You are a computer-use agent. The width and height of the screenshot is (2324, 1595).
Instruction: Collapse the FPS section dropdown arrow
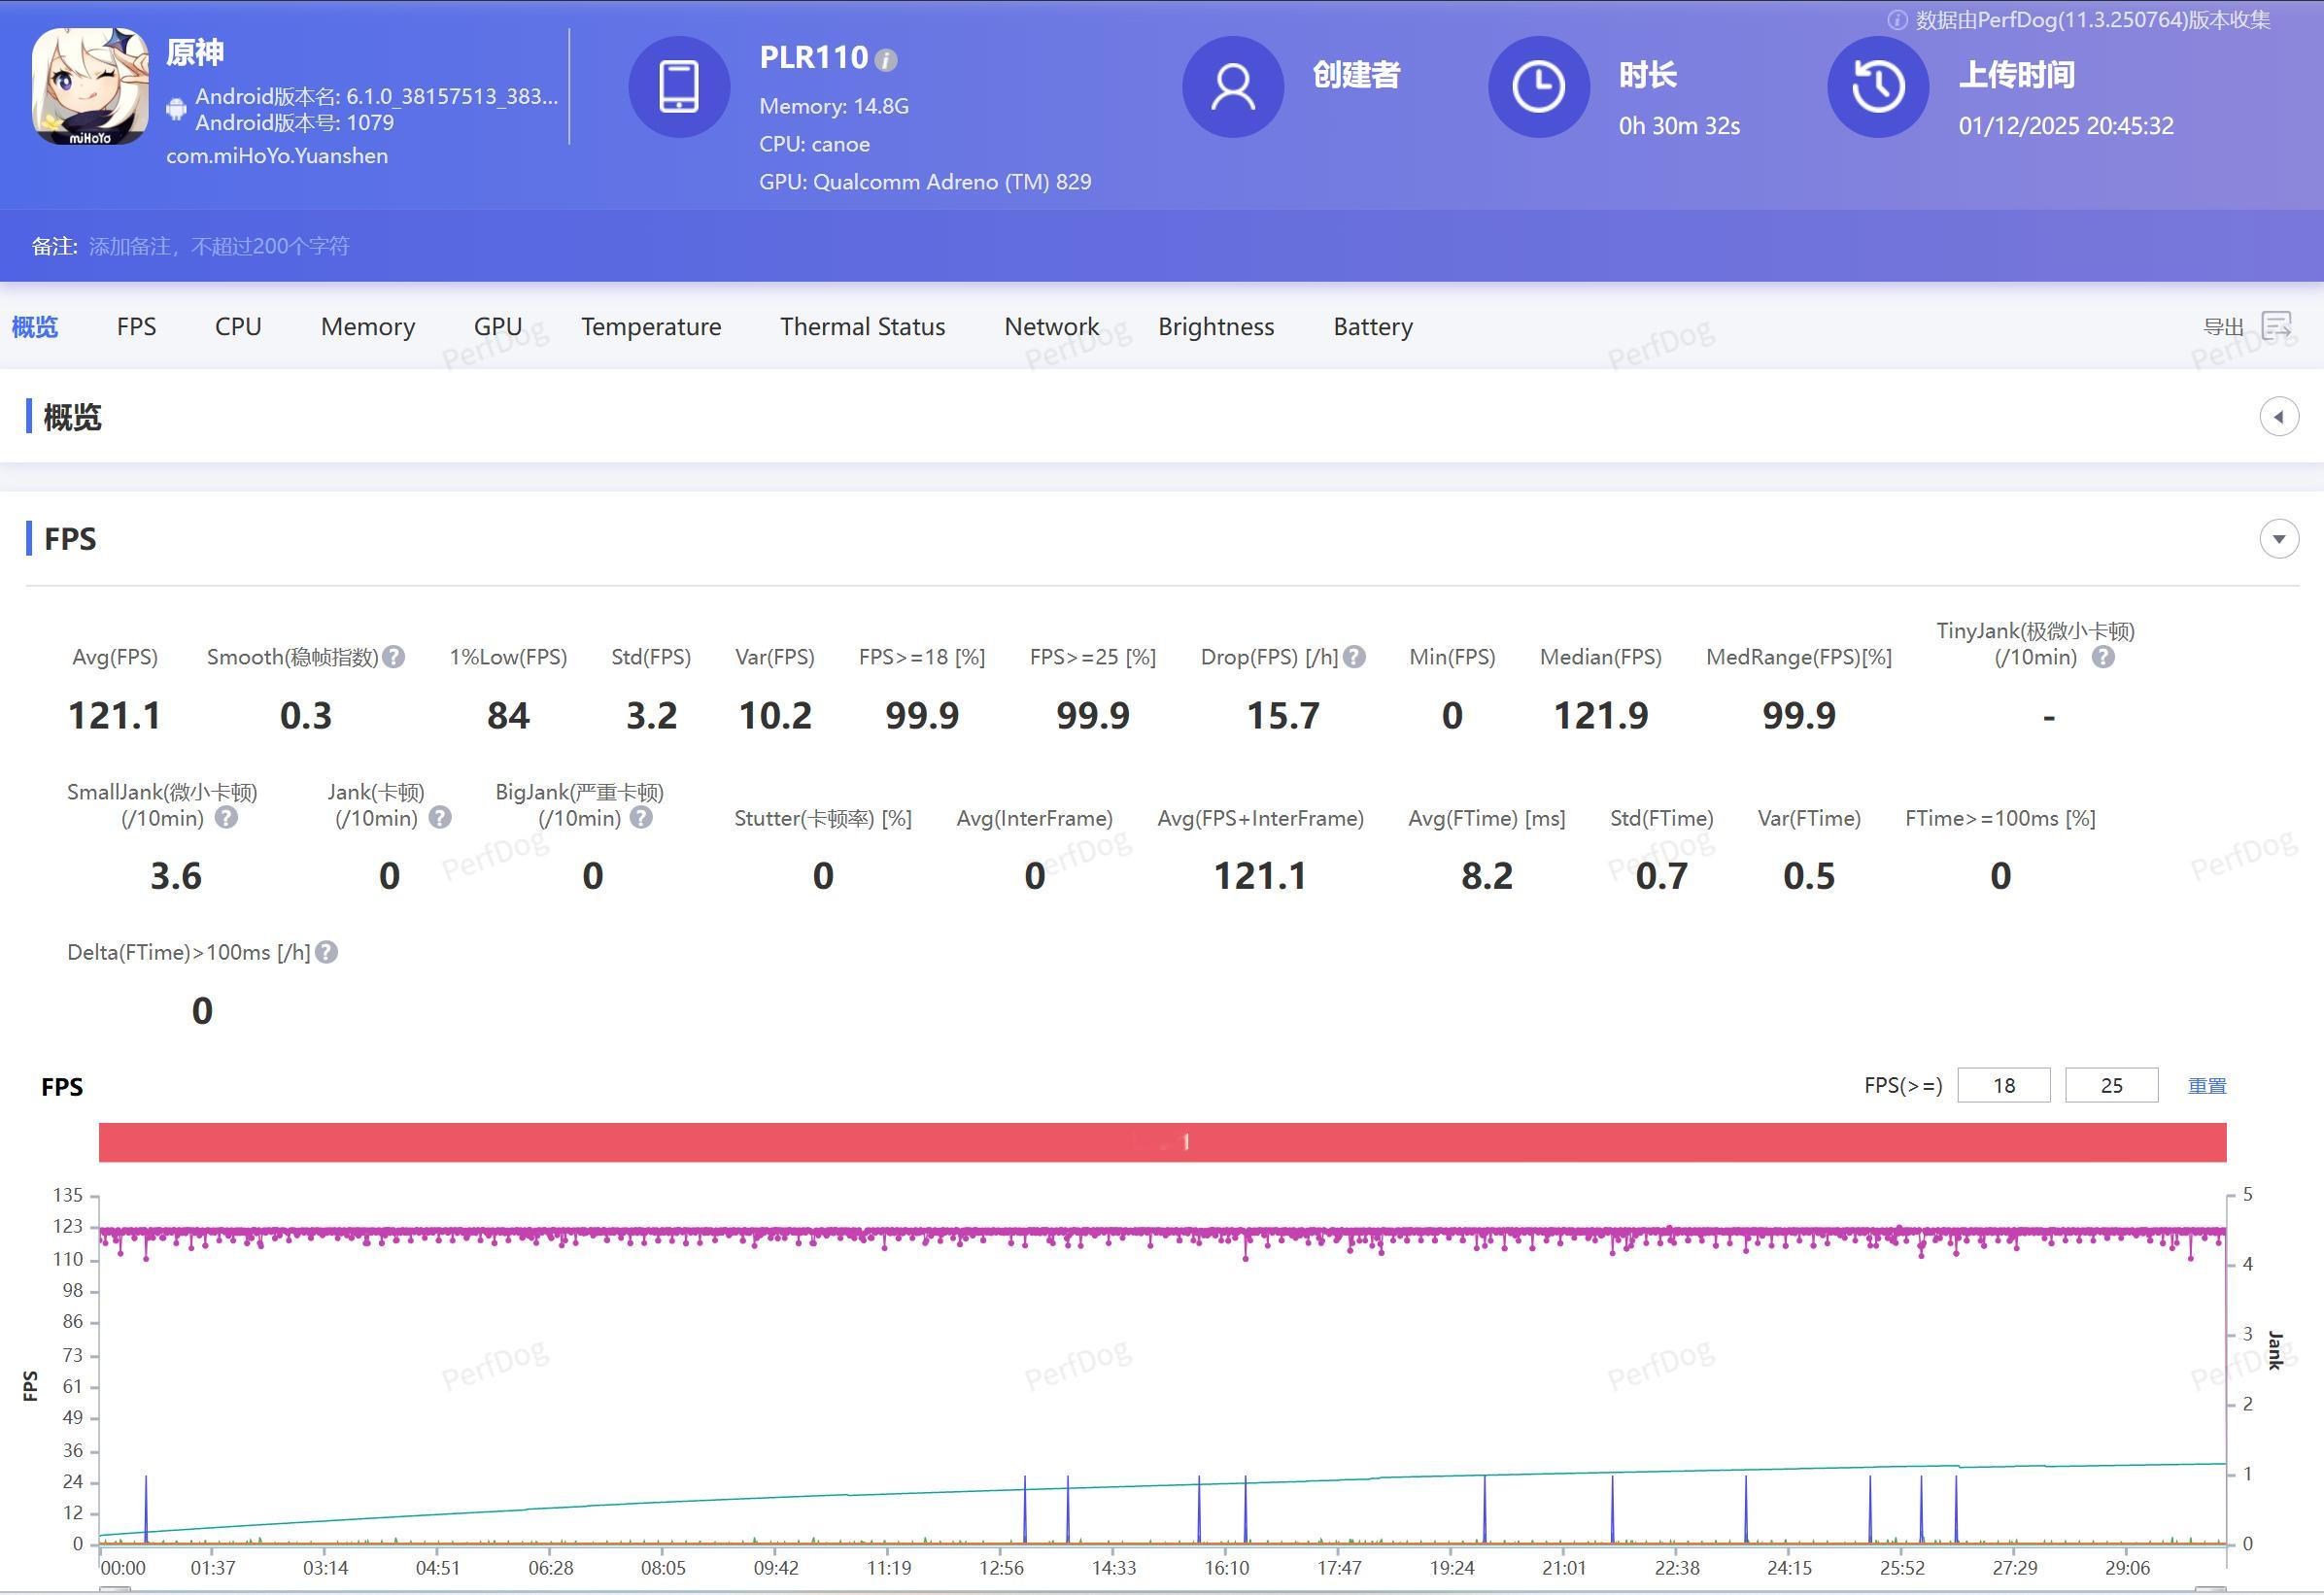click(x=2278, y=539)
